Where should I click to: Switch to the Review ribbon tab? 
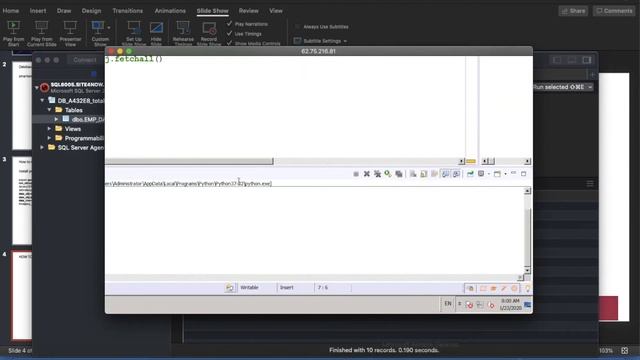coord(248,11)
